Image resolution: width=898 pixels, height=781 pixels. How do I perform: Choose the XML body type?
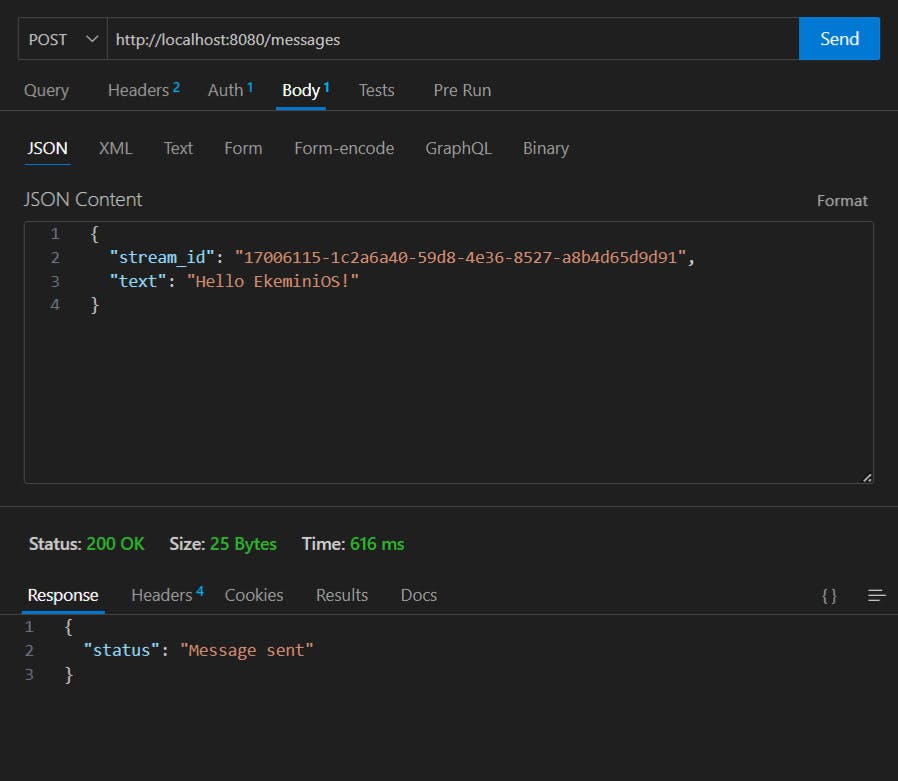coord(115,148)
